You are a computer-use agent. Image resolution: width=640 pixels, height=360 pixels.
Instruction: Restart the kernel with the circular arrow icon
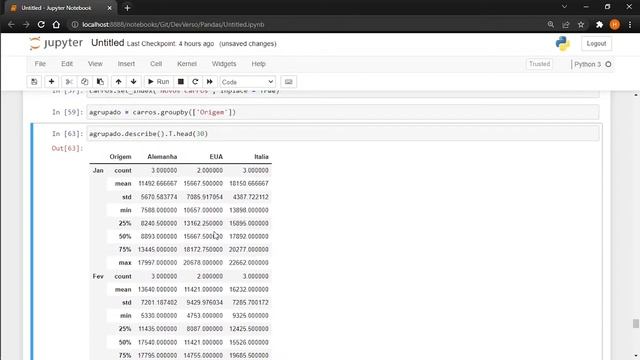point(195,82)
